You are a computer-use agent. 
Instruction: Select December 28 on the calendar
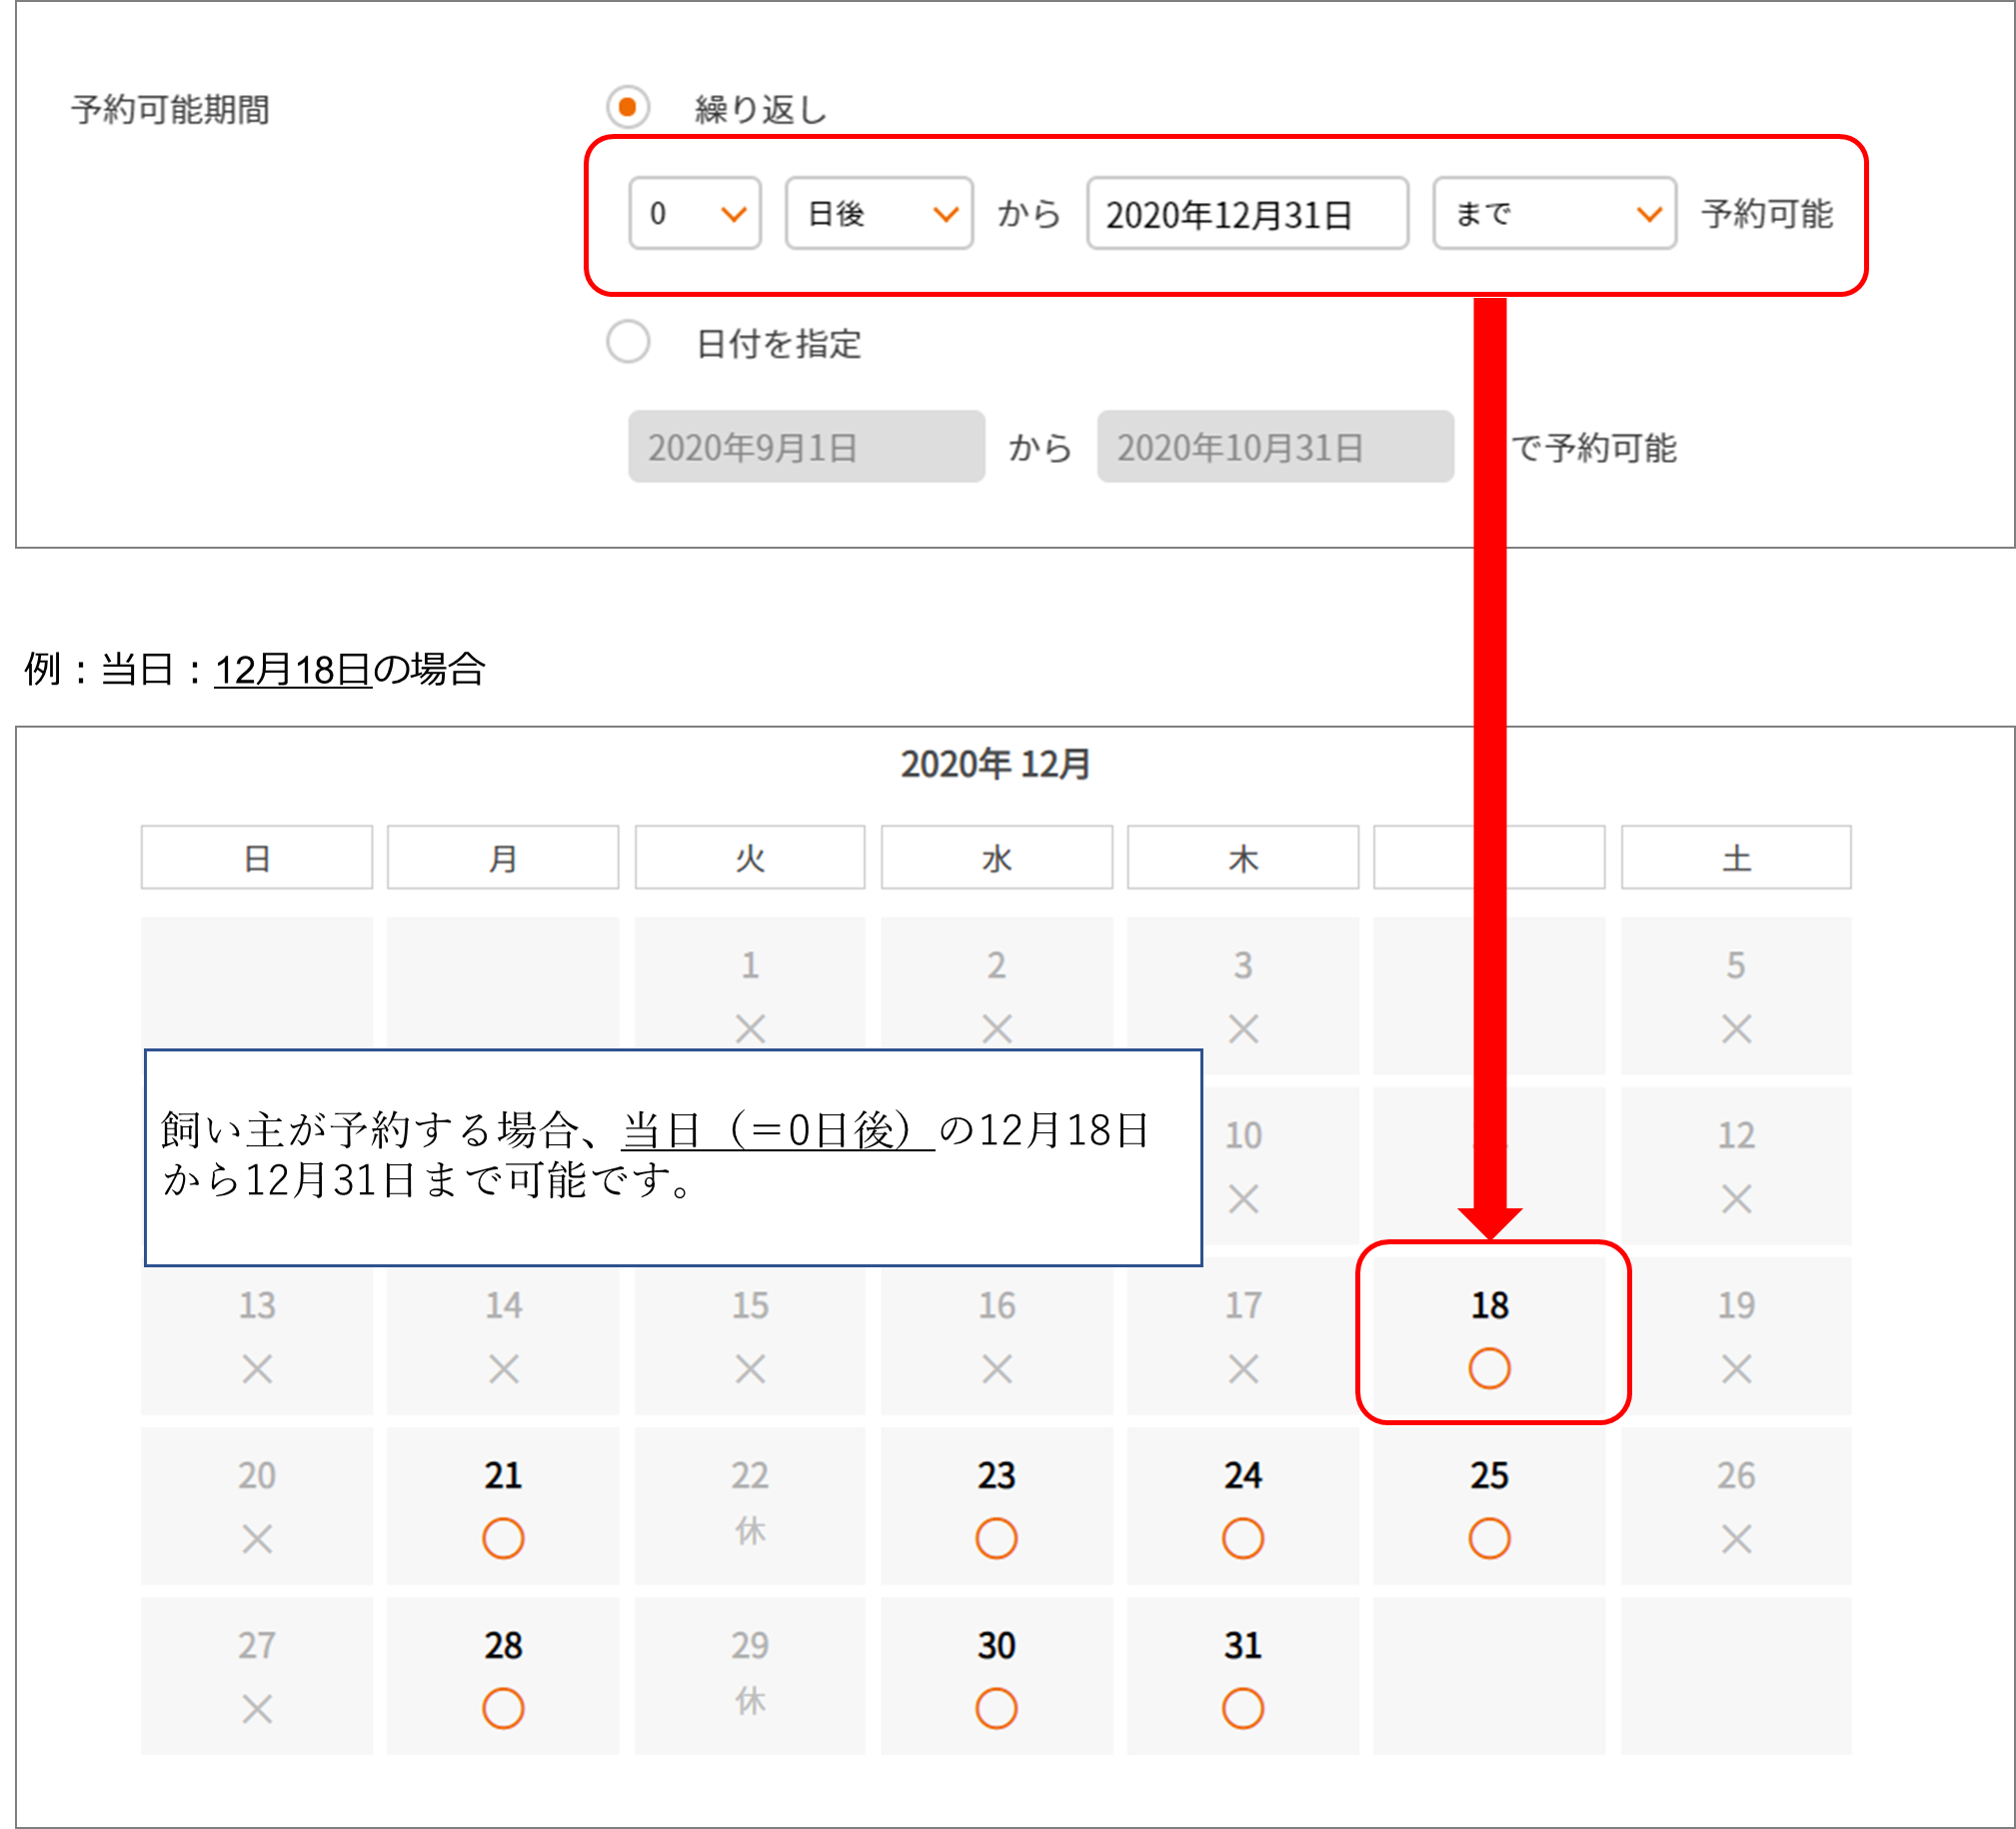503,1675
